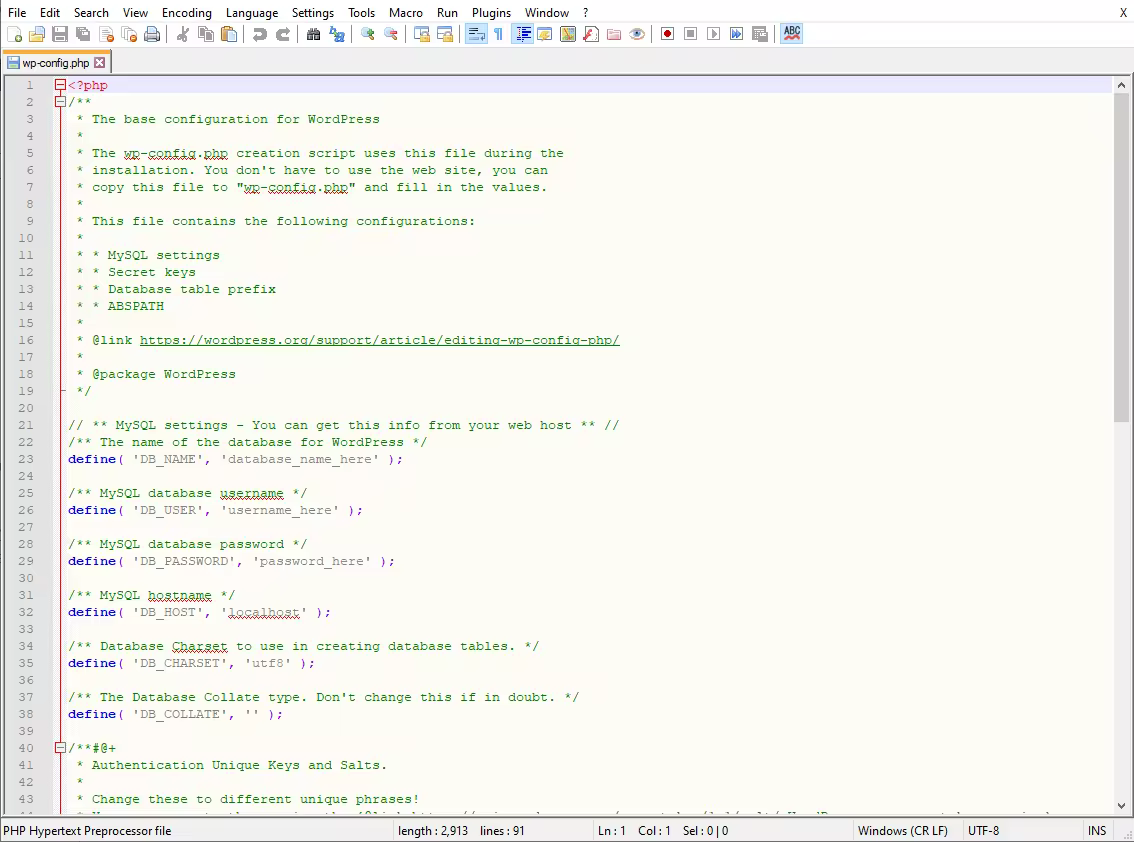This screenshot has width=1134, height=842.
Task: Save the current recorded macro icon
Action: 759,34
